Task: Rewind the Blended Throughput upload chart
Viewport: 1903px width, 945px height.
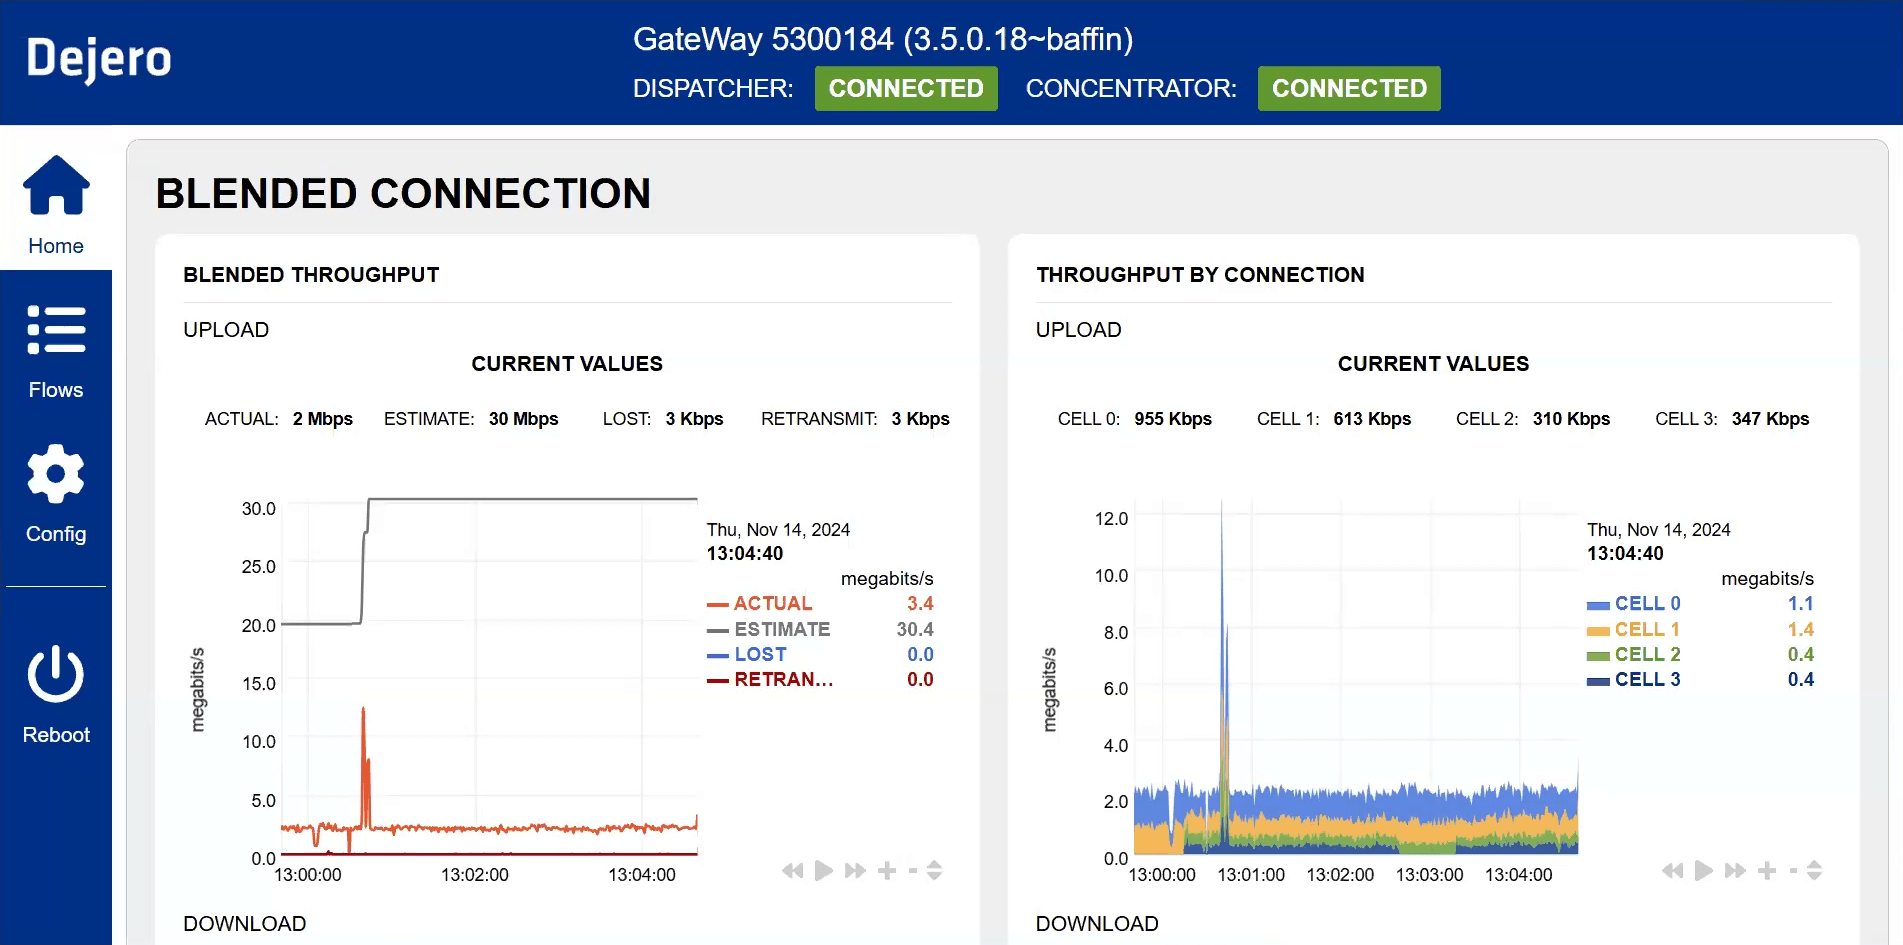Action: click(x=792, y=871)
